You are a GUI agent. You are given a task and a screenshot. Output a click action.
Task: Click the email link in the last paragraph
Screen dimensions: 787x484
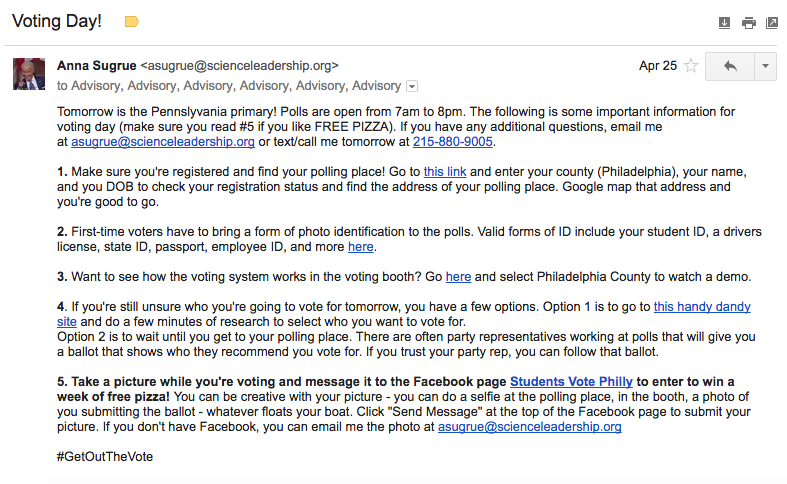click(x=529, y=427)
